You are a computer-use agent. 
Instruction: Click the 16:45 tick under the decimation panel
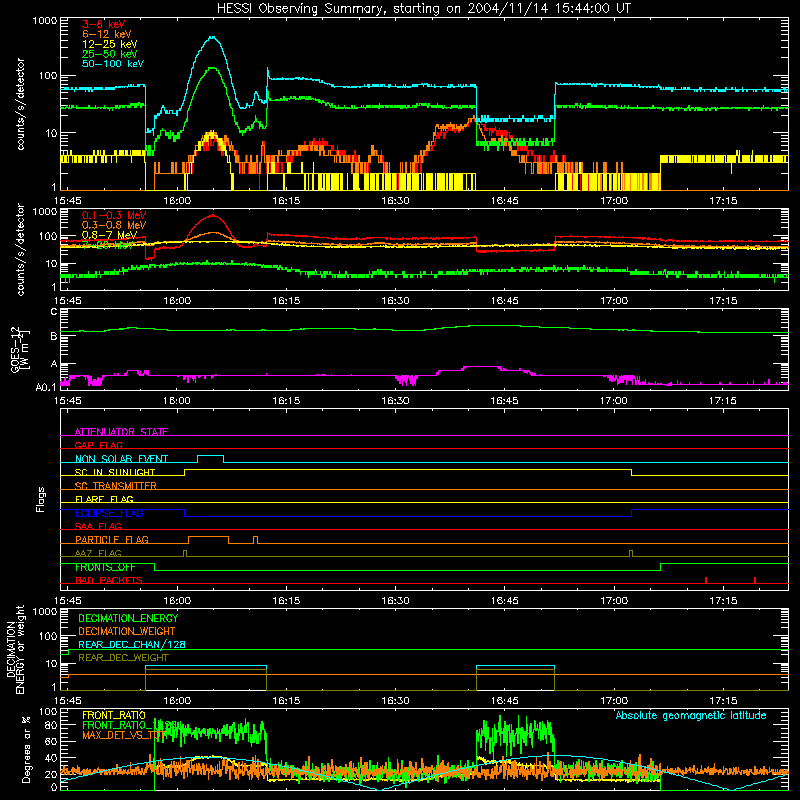505,701
